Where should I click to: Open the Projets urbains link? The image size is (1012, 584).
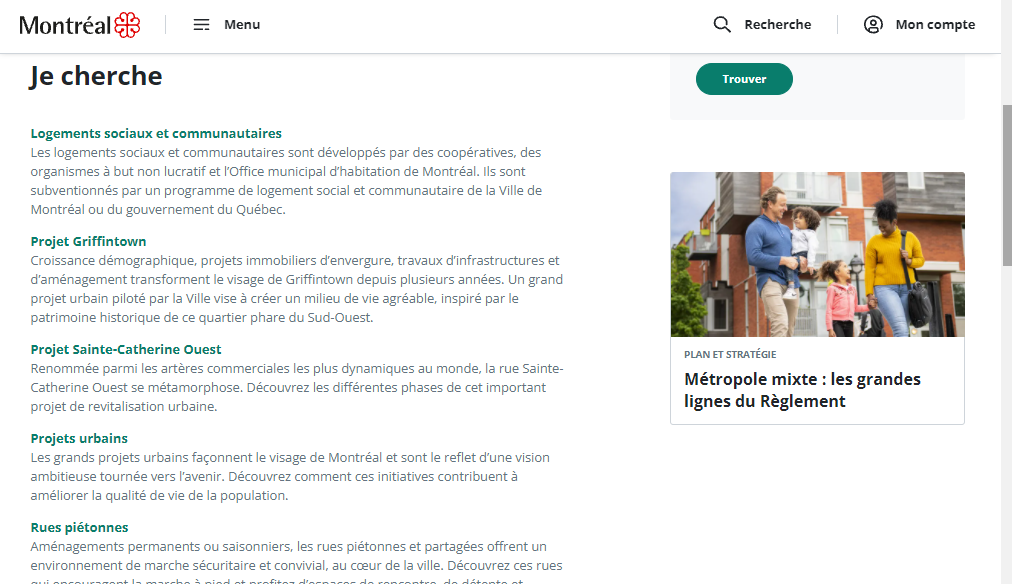[79, 438]
